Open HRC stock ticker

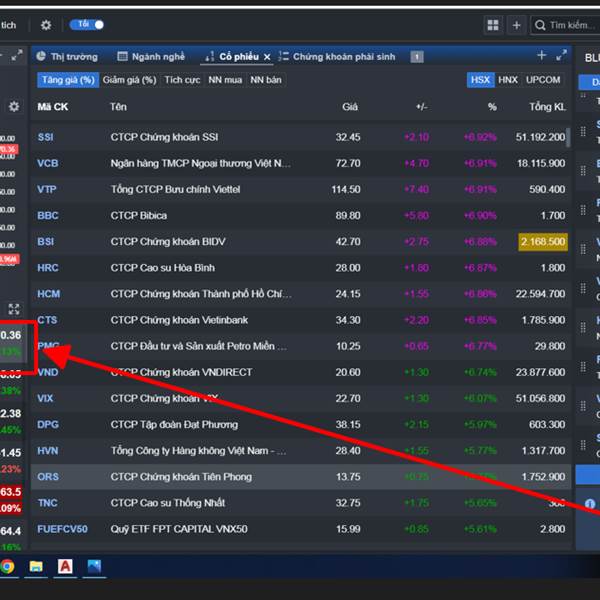tap(48, 268)
